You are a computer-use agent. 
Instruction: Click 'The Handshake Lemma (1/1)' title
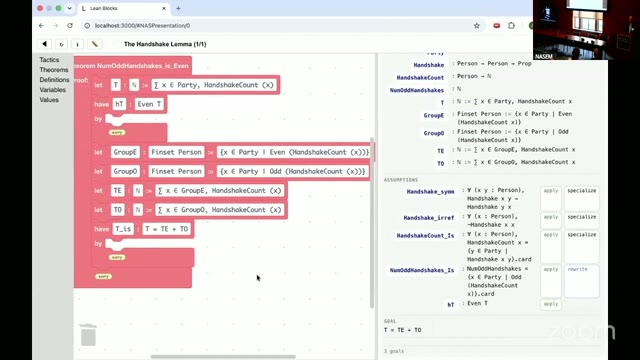click(x=165, y=44)
